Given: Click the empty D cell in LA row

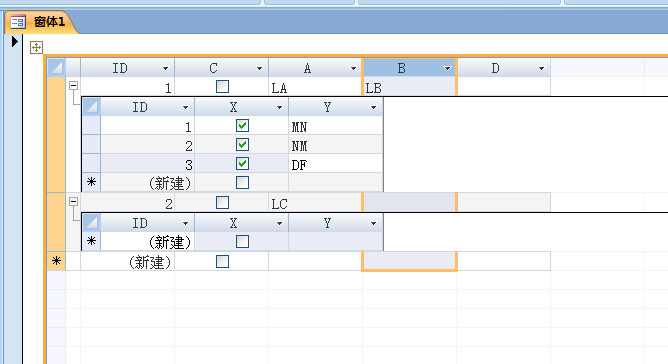Looking at the screenshot, I should click(504, 87).
